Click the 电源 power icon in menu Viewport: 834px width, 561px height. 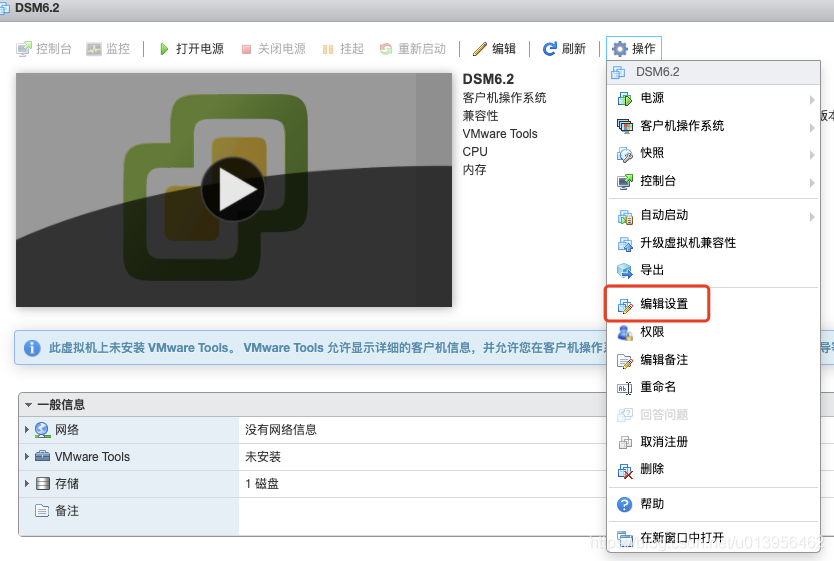[625, 98]
